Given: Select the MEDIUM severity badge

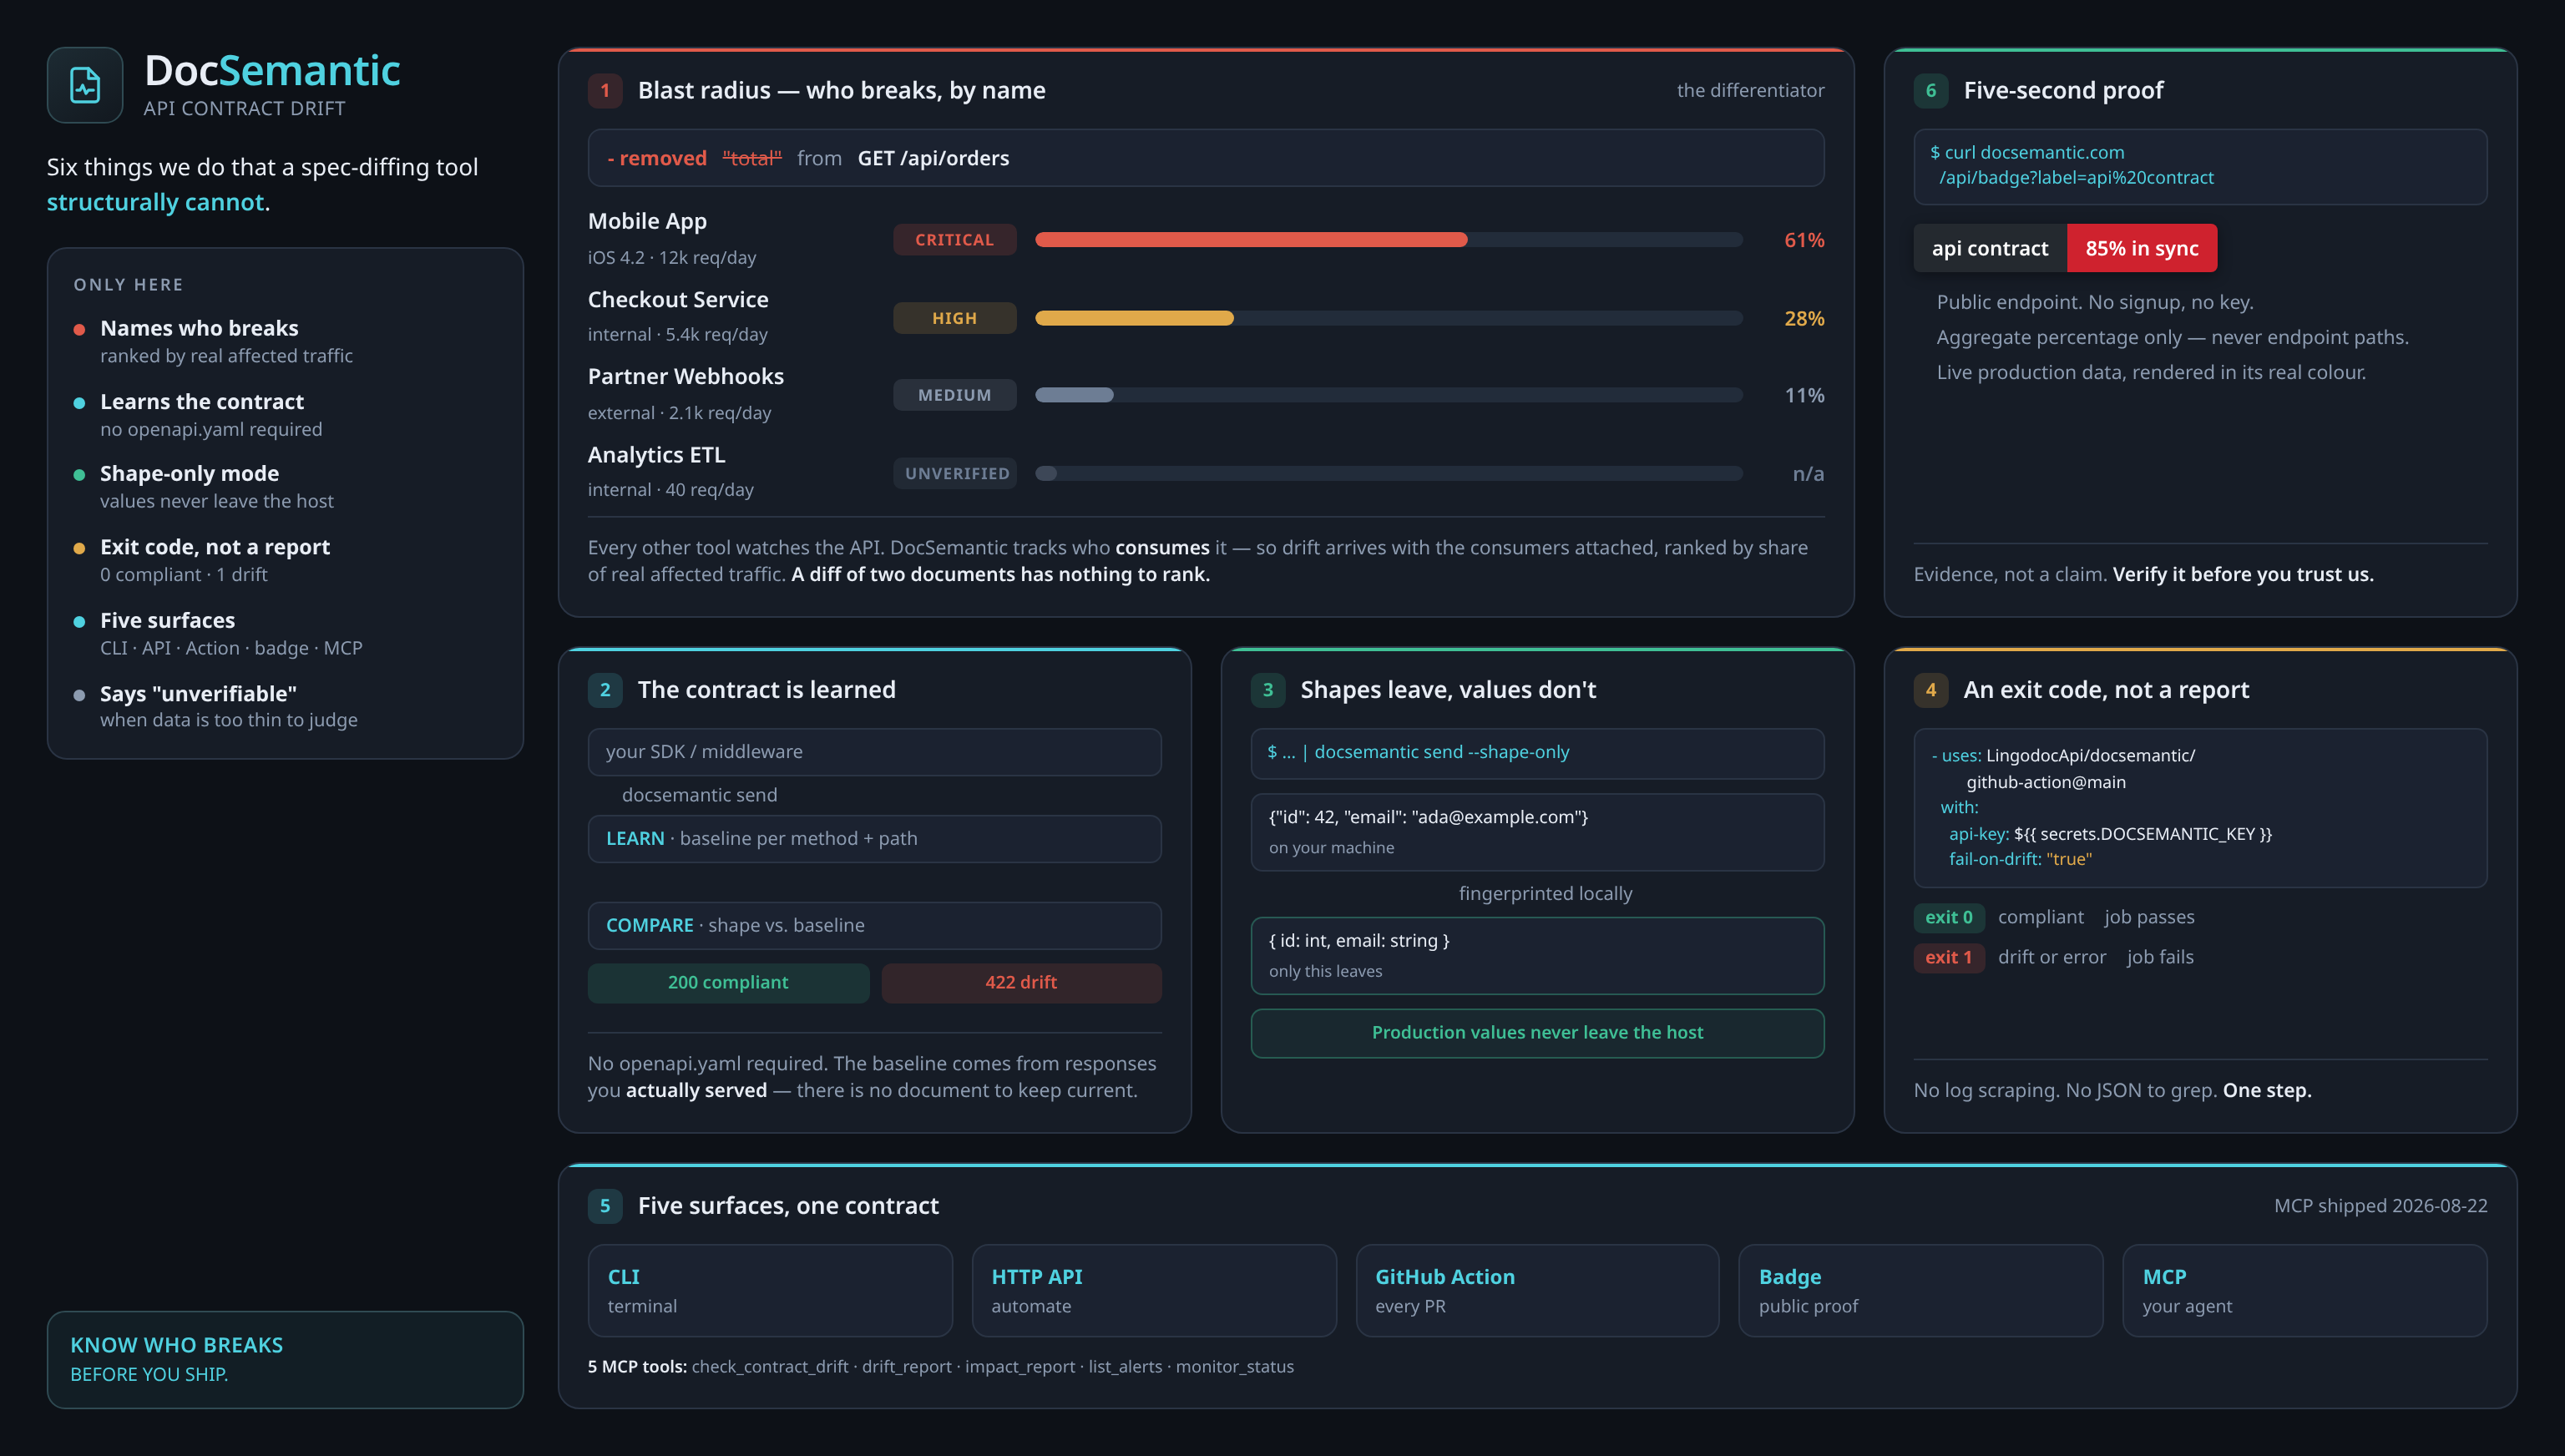Looking at the screenshot, I should click(954, 395).
